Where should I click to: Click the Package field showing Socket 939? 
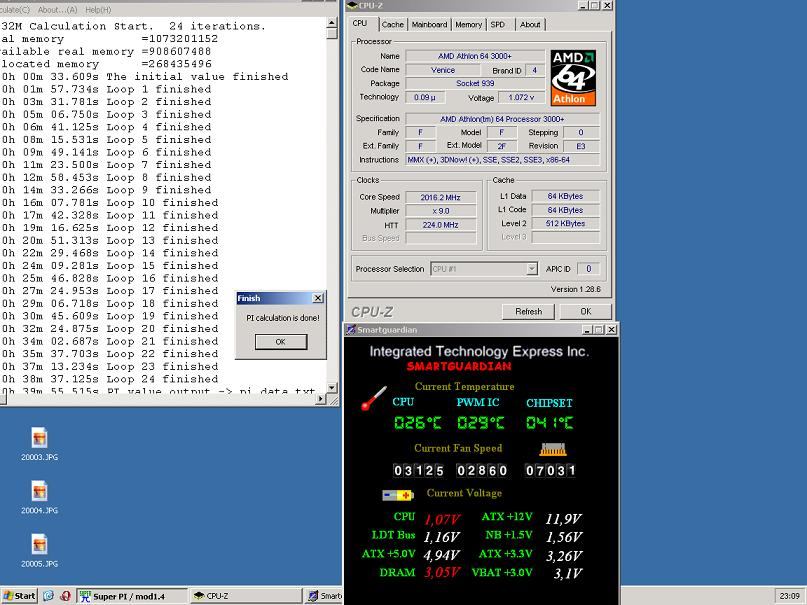475,83
